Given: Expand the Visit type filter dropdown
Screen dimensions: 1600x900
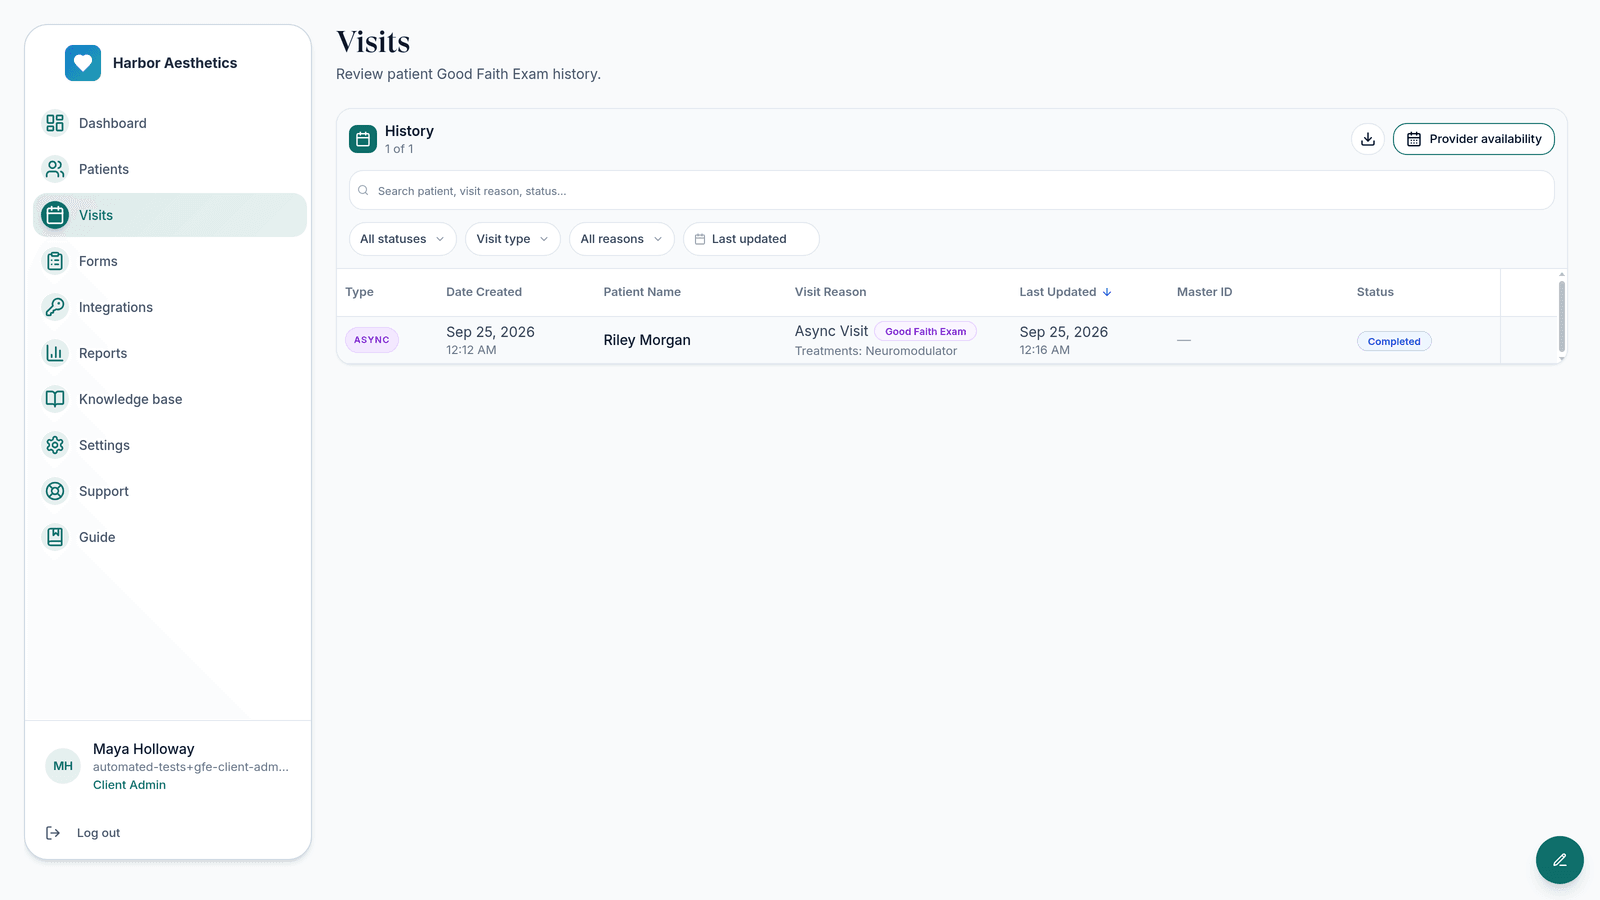Looking at the screenshot, I should coord(513,239).
